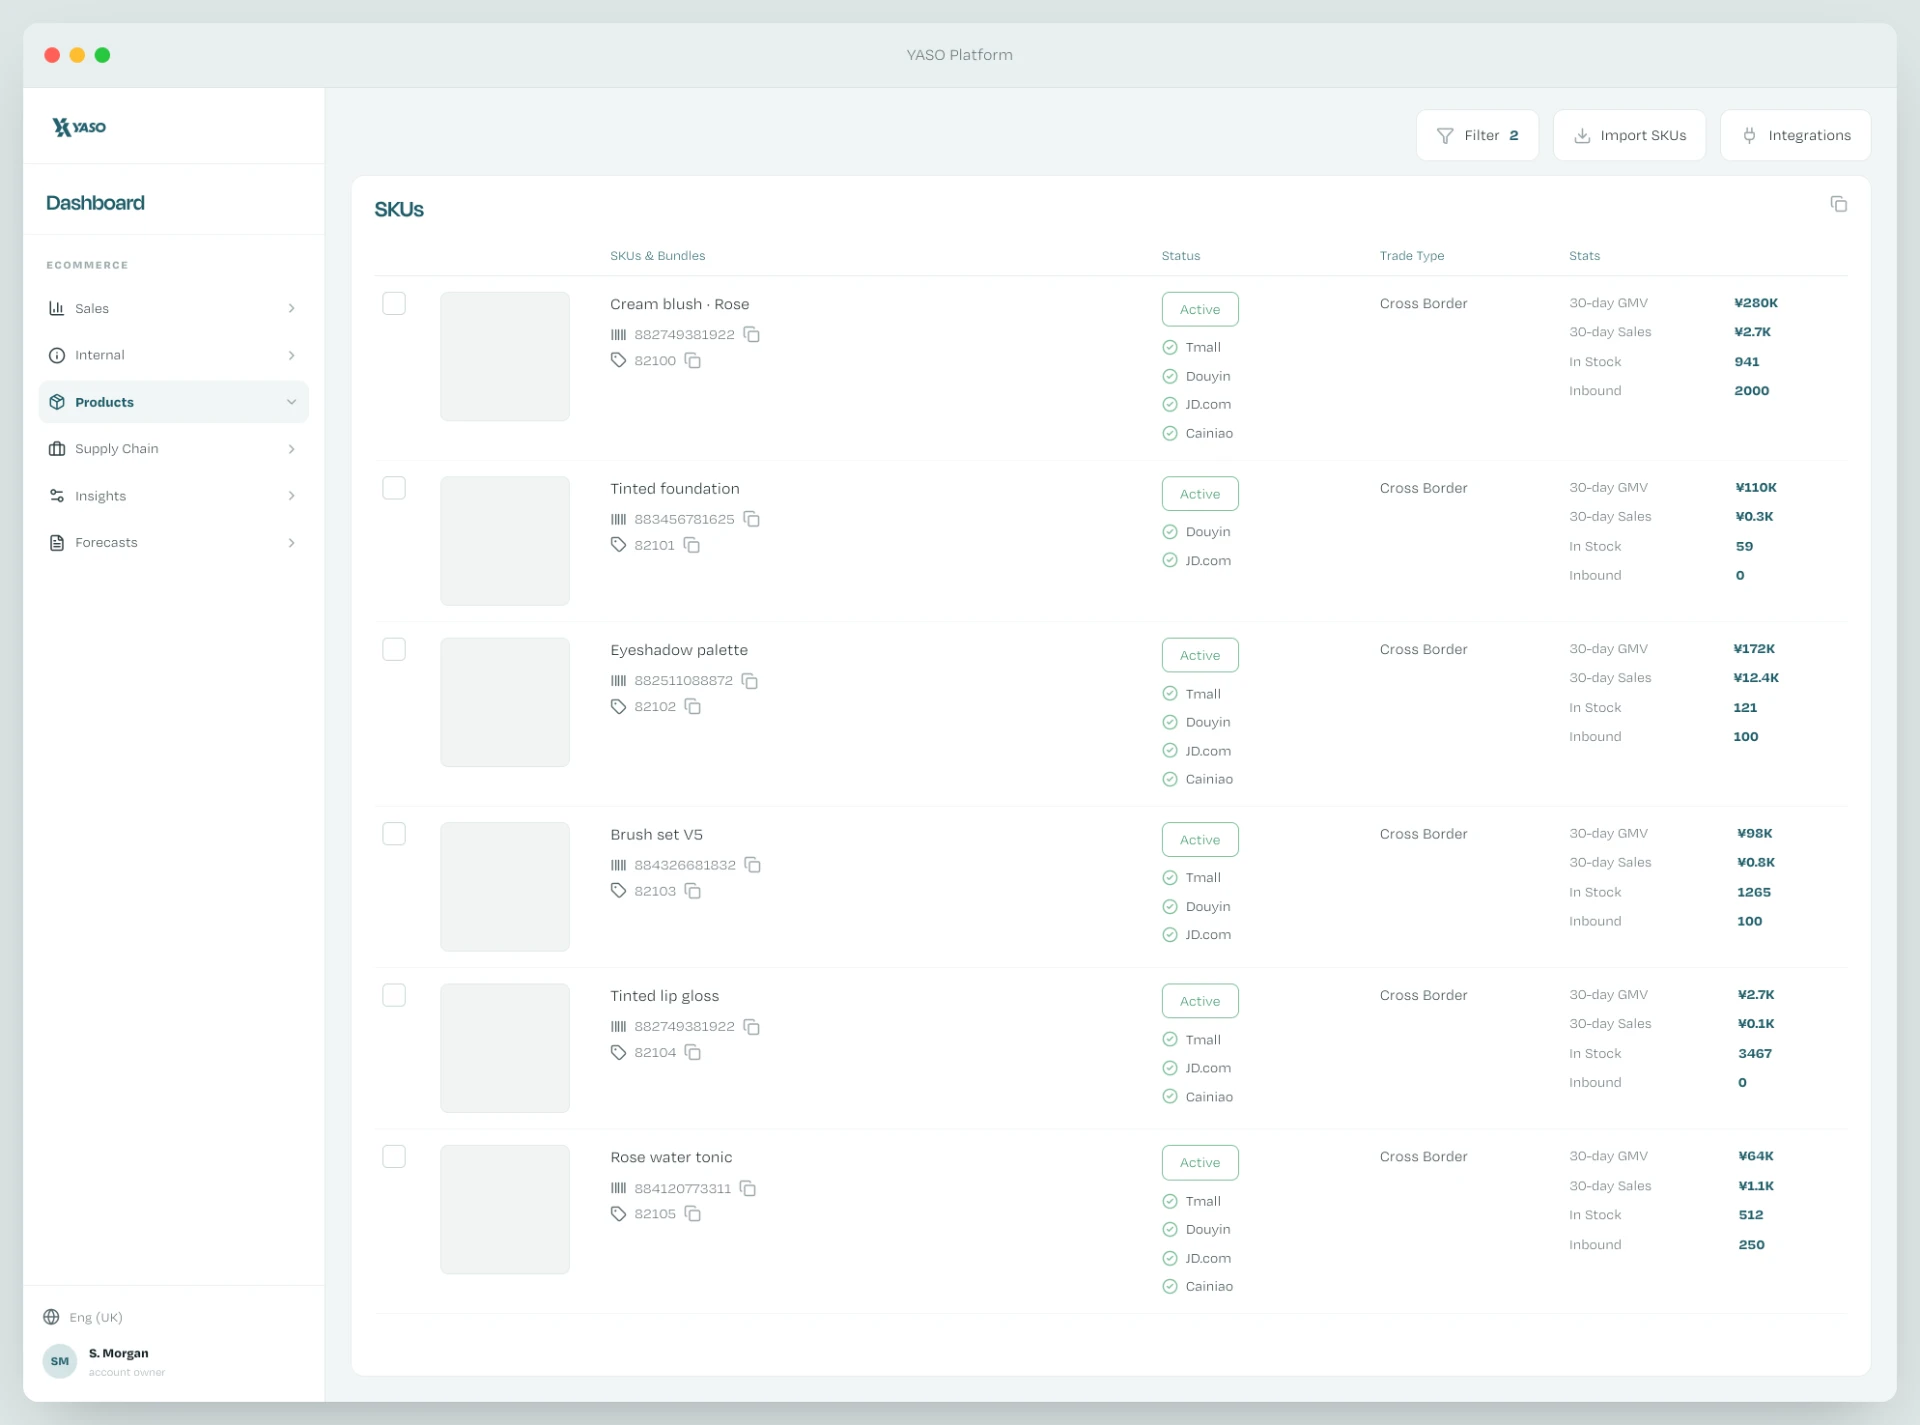
Task: Collapse the Products section chevron
Action: click(291, 402)
